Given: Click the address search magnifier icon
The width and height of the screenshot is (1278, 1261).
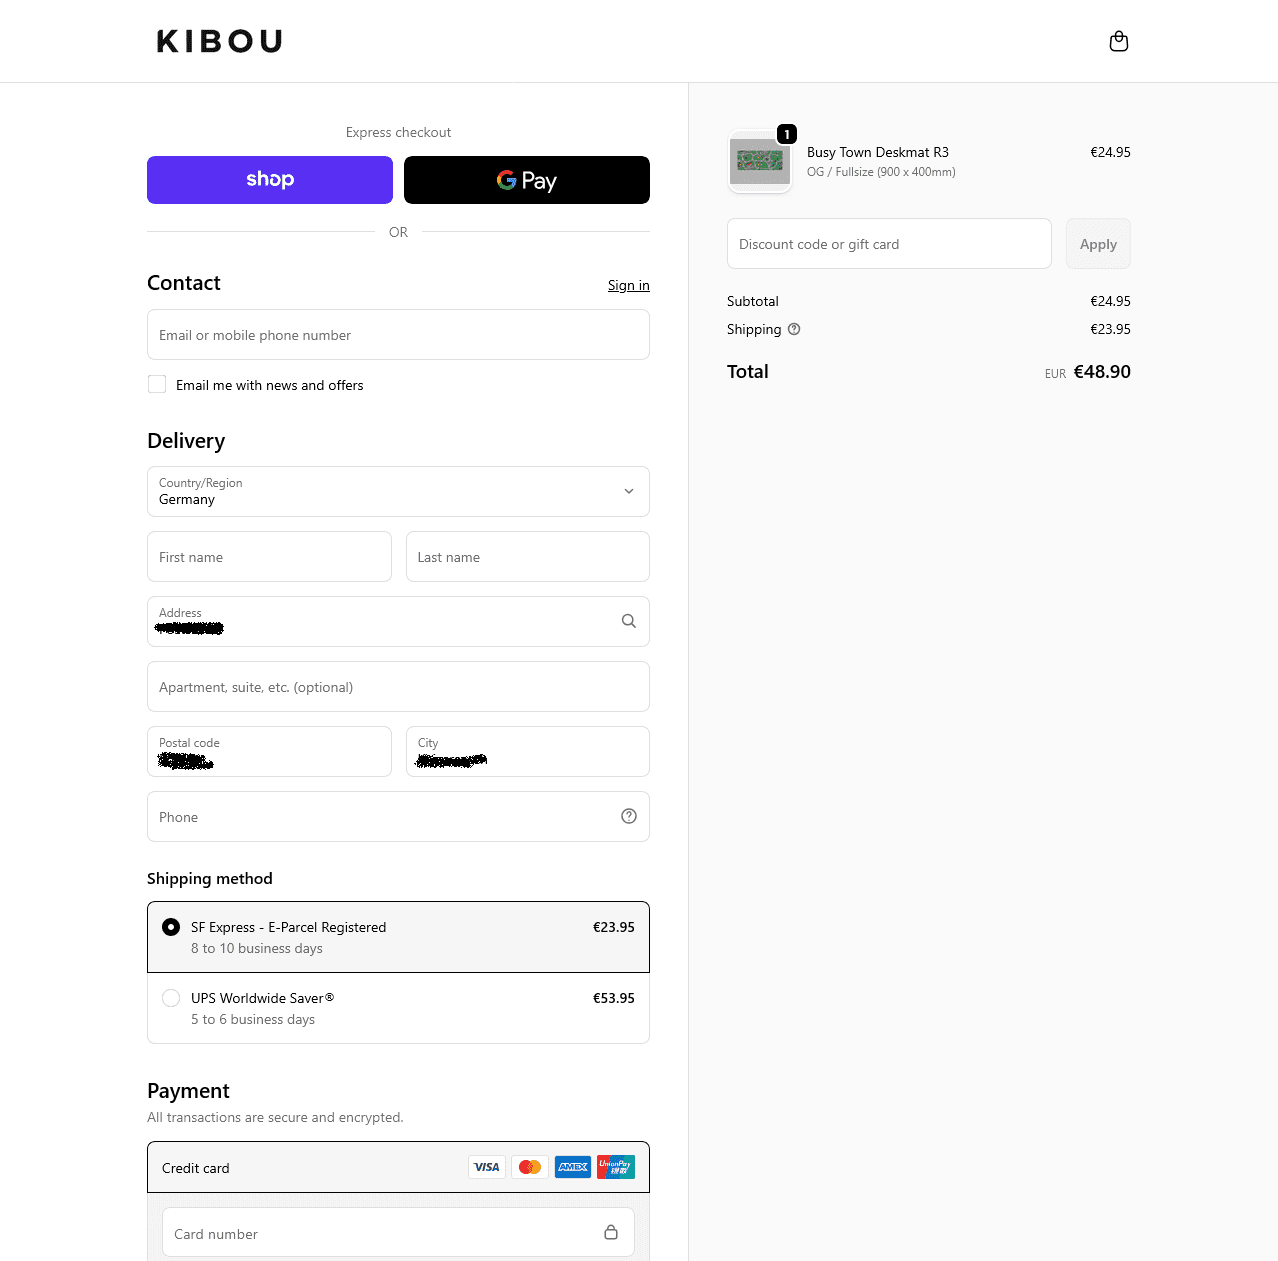Looking at the screenshot, I should click(x=629, y=621).
